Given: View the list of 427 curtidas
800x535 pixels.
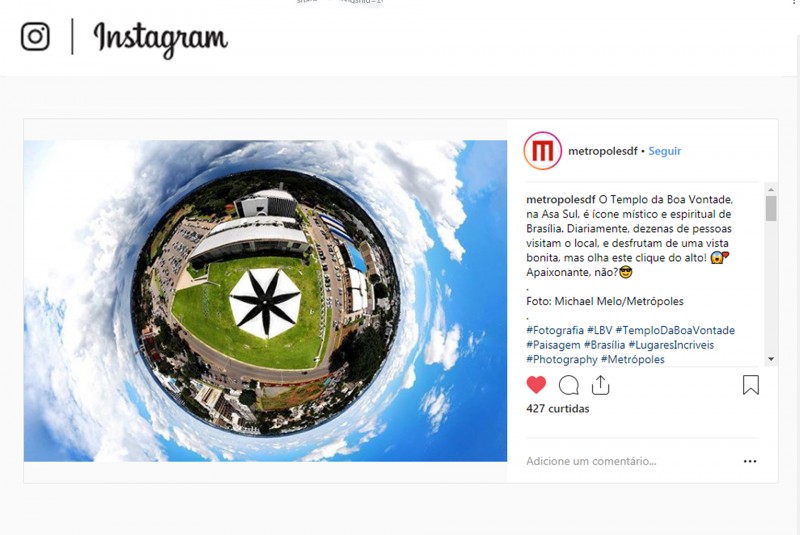Looking at the screenshot, I should tap(558, 409).
